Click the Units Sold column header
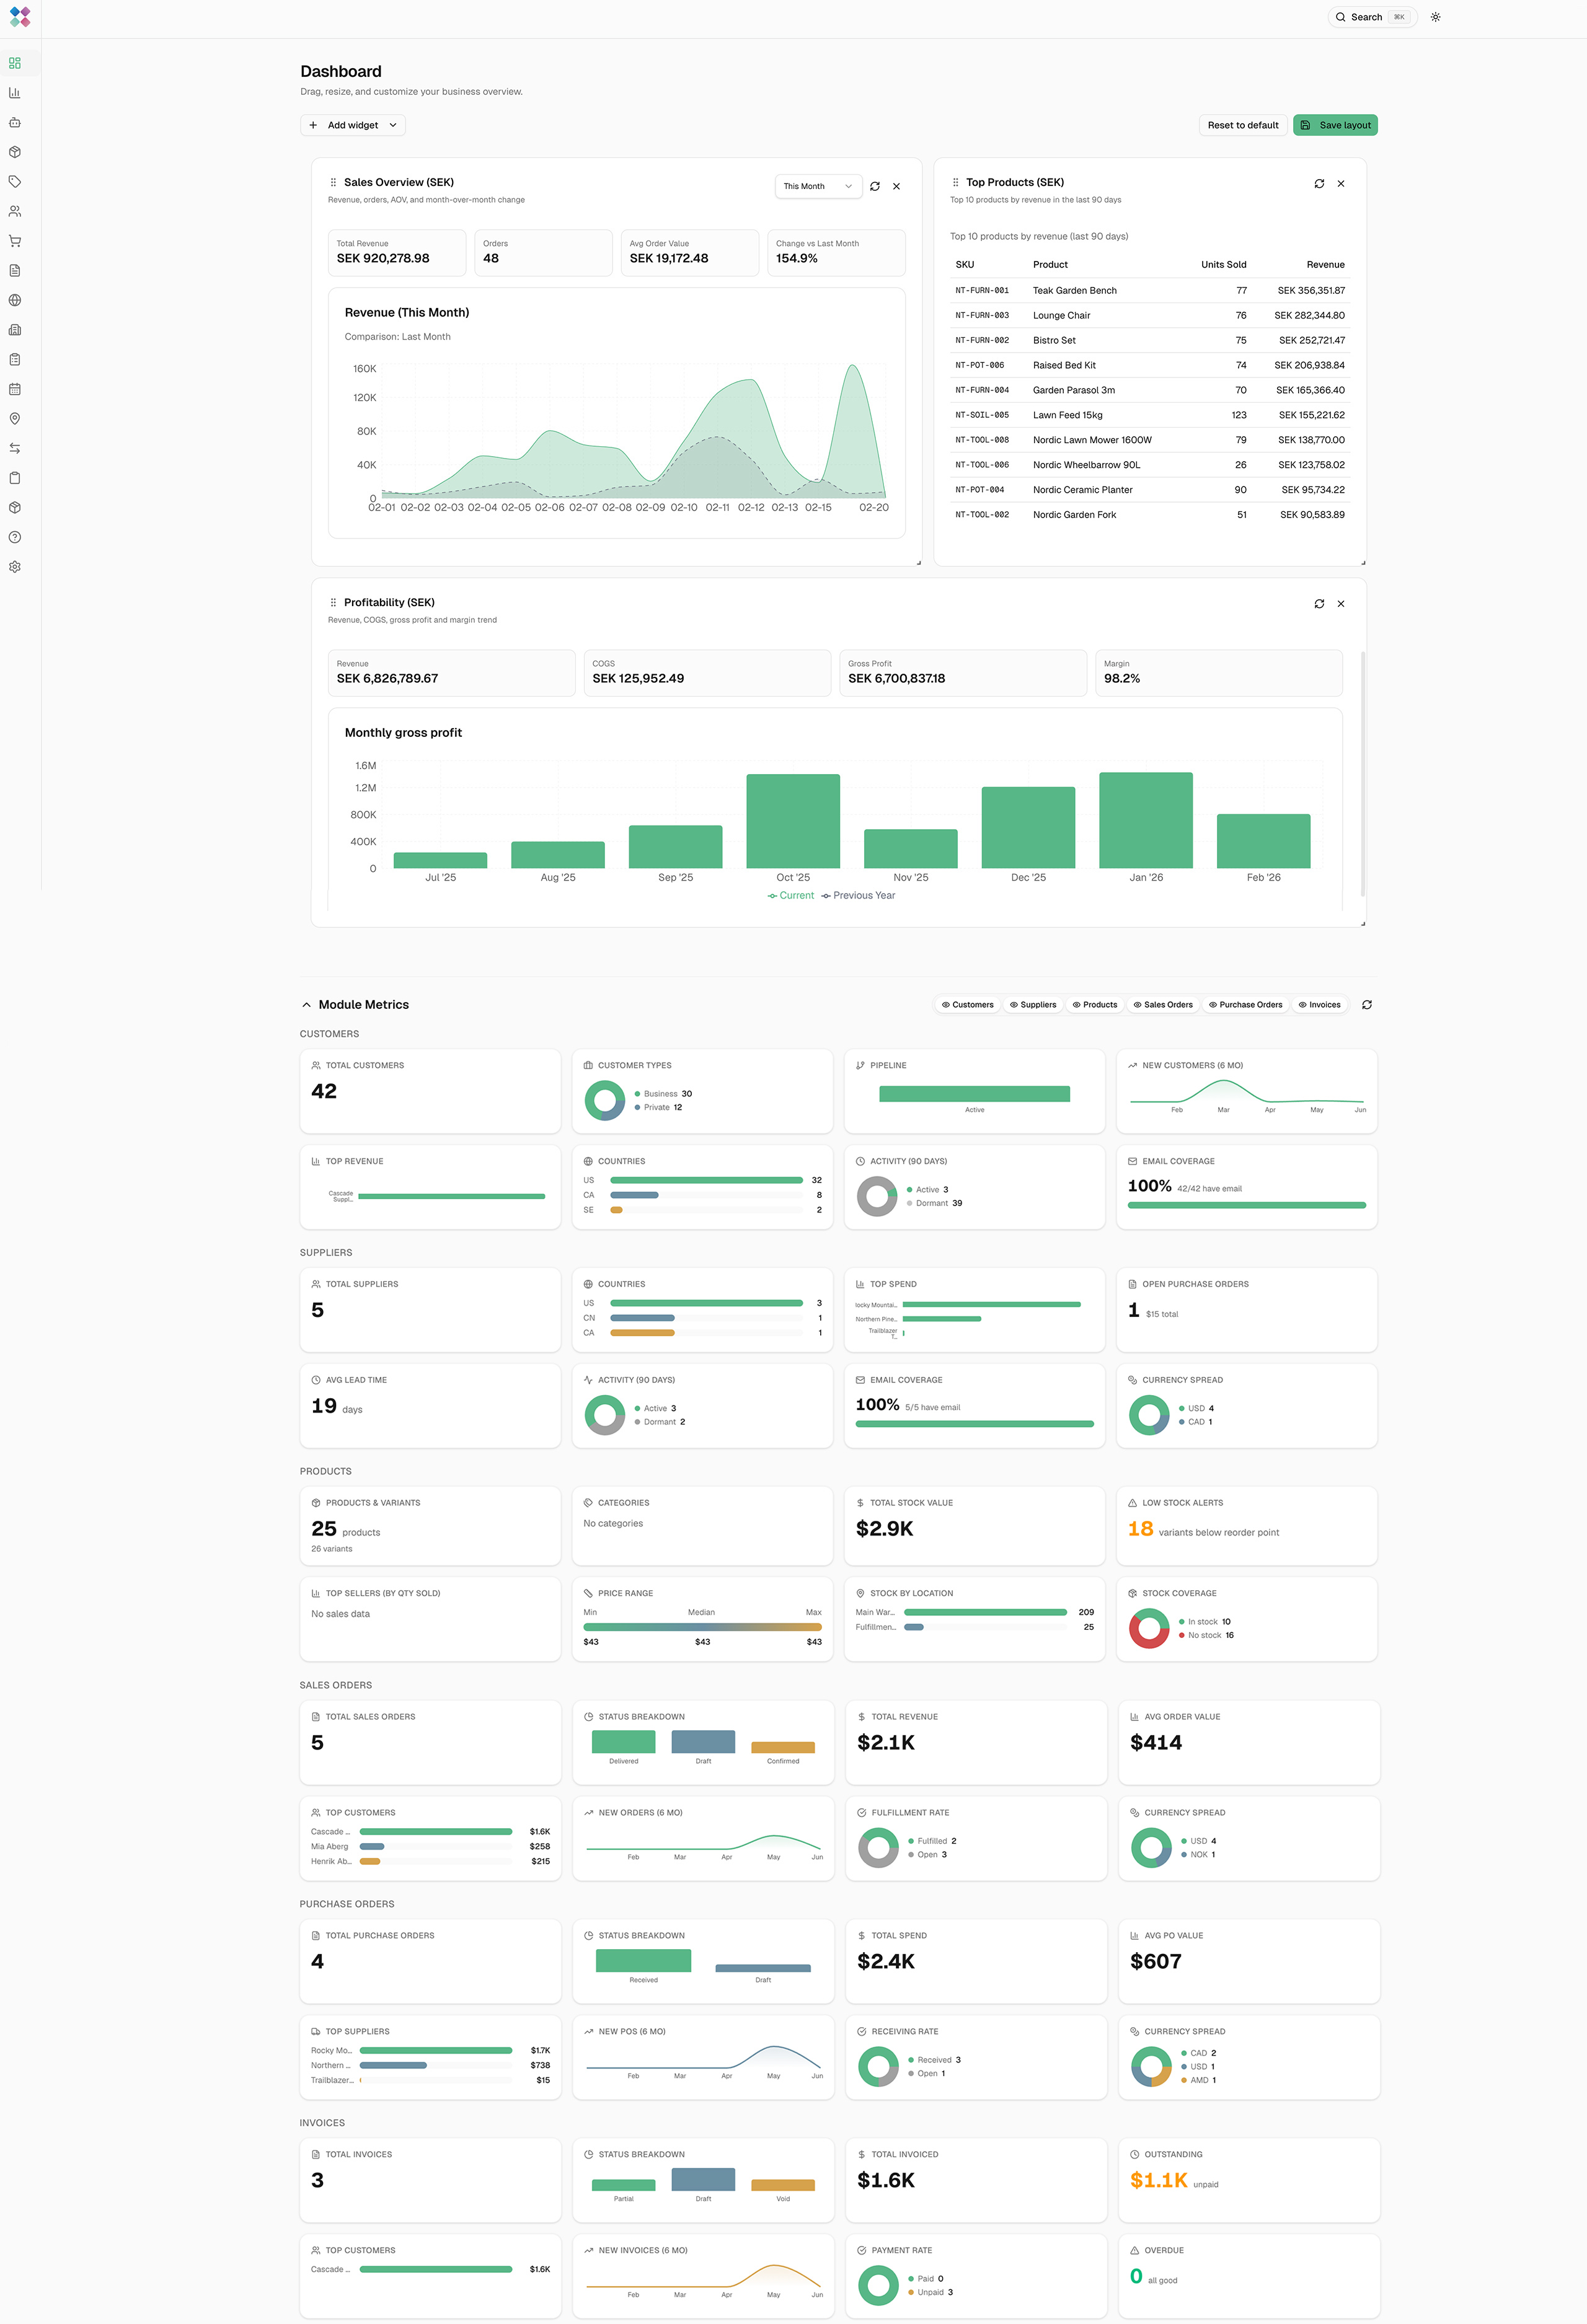This screenshot has width=1587, height=2324. [x=1223, y=265]
